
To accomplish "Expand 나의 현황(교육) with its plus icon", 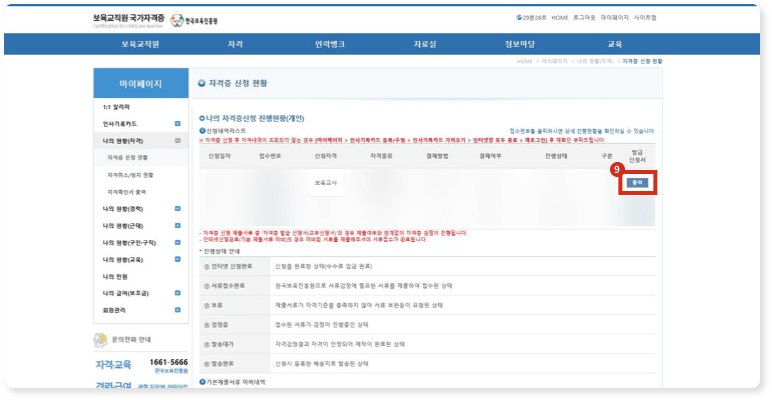I will [178, 260].
